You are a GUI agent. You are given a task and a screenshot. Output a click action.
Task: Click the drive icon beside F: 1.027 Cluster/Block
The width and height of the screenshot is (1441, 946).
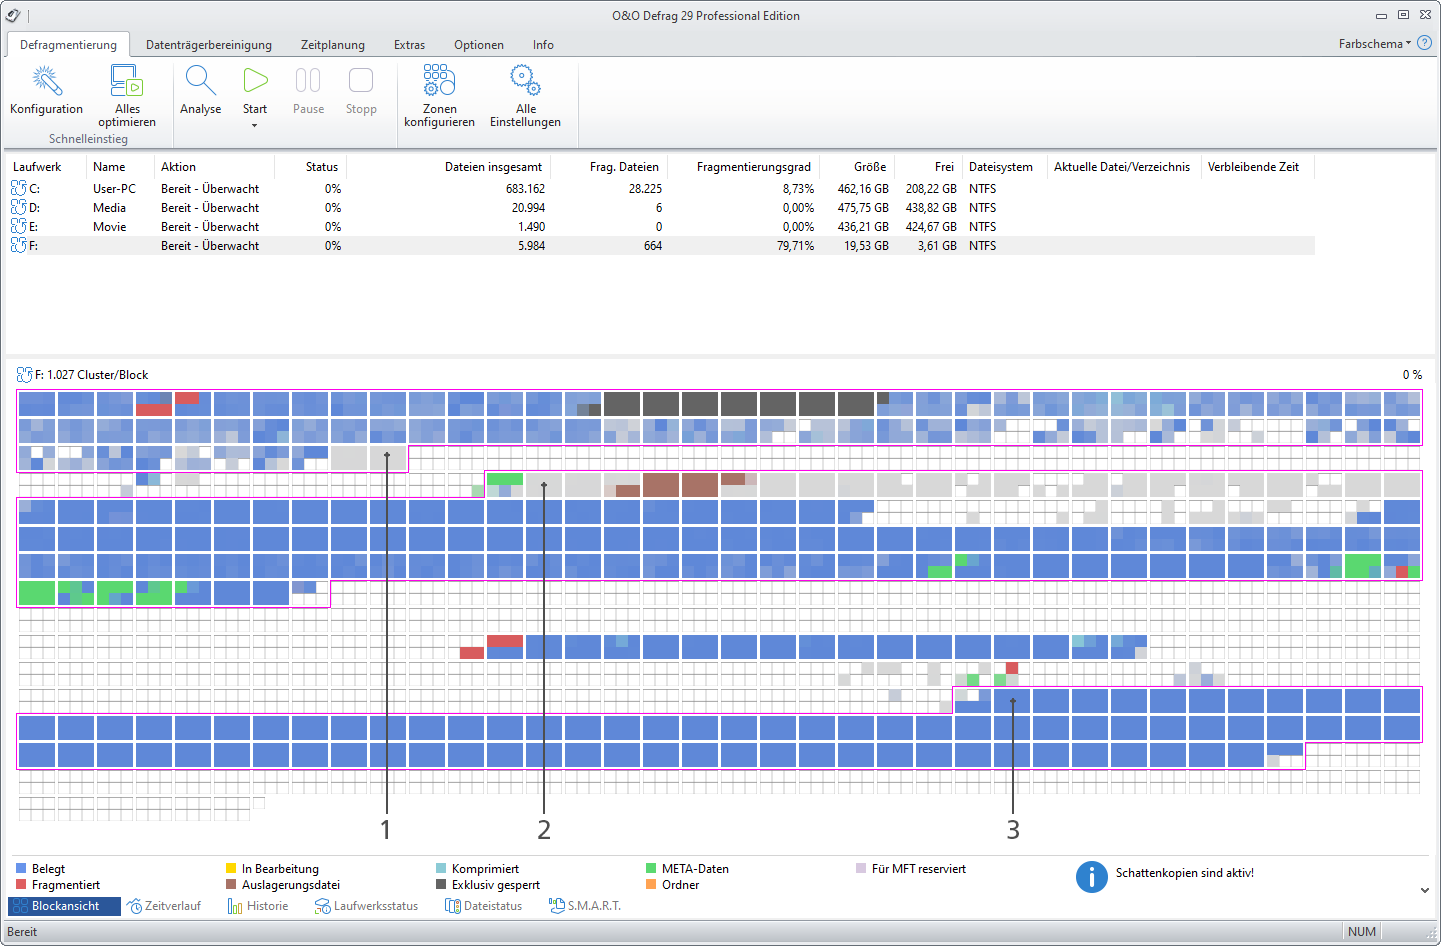click(25, 375)
